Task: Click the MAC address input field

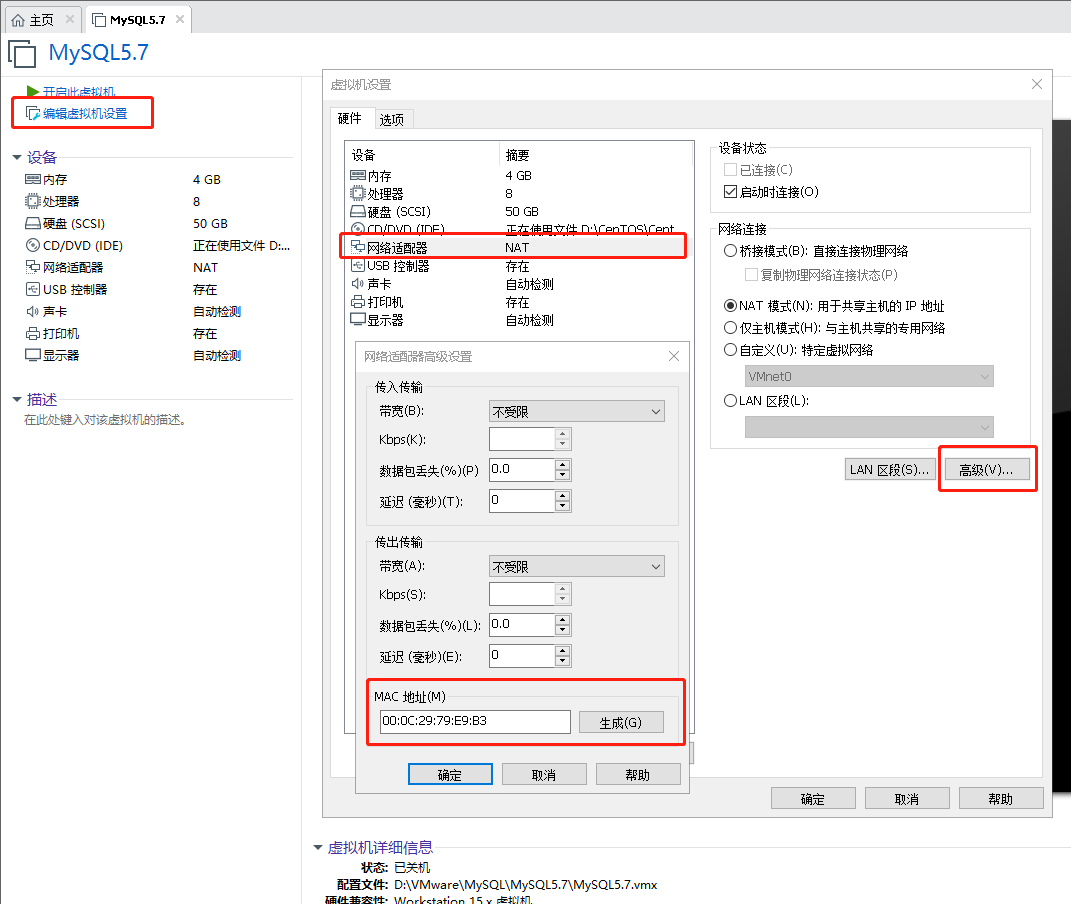Action: tap(475, 721)
